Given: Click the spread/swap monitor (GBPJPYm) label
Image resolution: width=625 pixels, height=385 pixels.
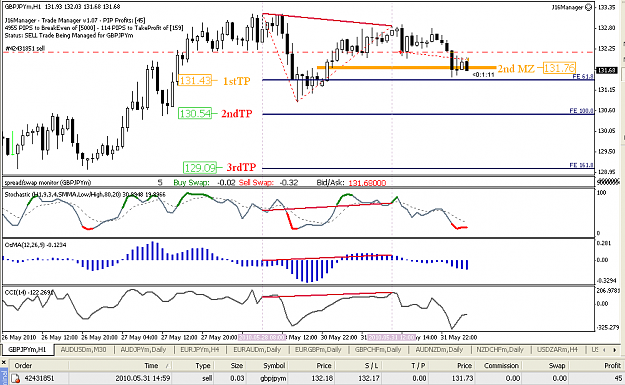Looking at the screenshot, I should [x=47, y=183].
